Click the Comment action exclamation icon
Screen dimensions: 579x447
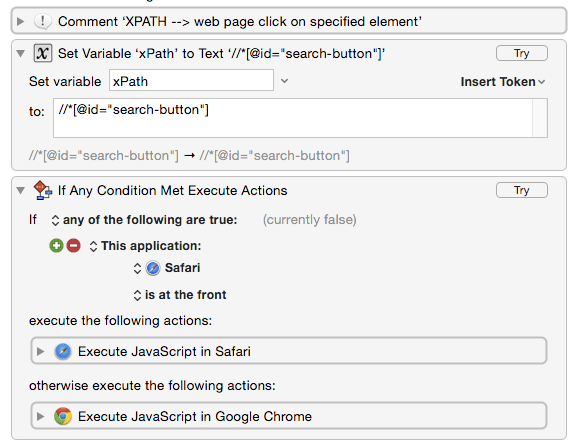pos(42,21)
